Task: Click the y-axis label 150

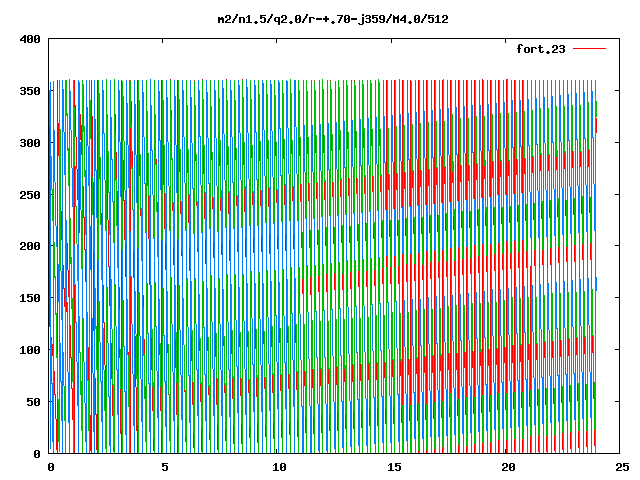Action: (x=30, y=298)
